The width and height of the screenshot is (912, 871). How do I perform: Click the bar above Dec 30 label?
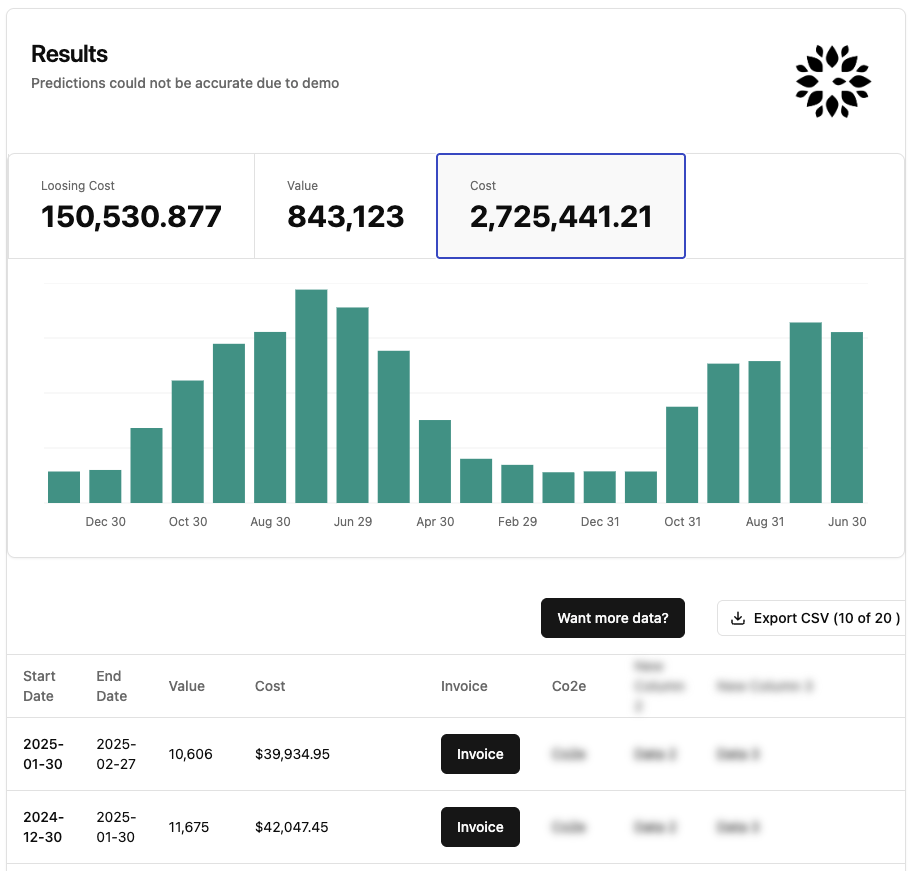point(105,486)
